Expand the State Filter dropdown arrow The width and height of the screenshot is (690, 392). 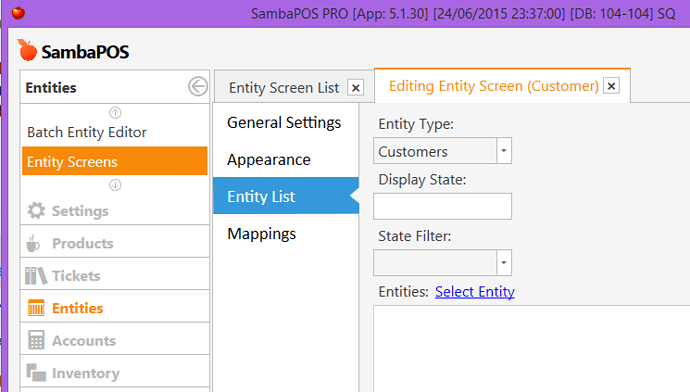click(504, 263)
